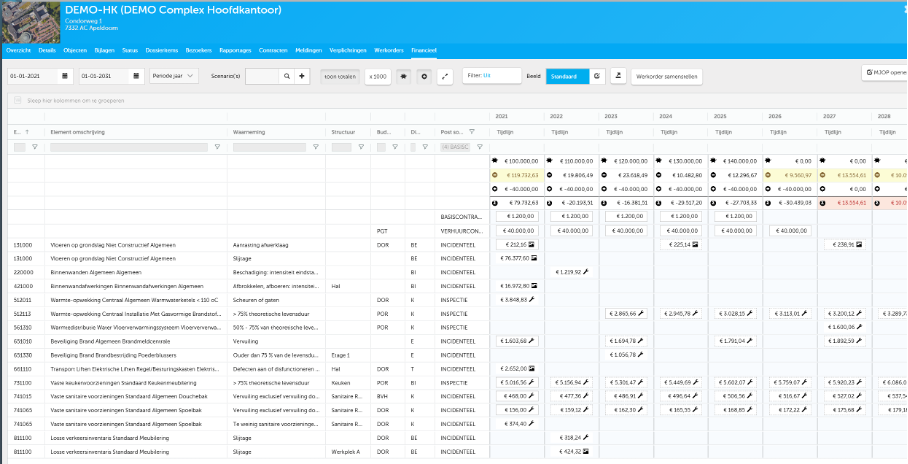Open the 'Filter: Uit' dropdown
Image resolution: width=908 pixels, height=464 pixels.
point(492,76)
